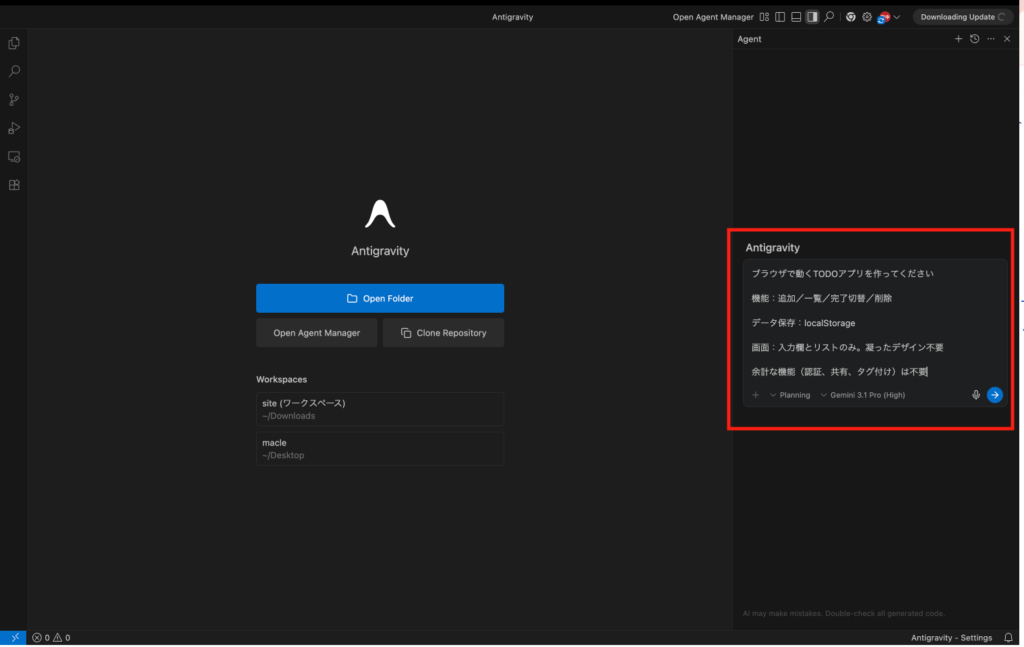Send the prompt with the blue arrow
The height and width of the screenshot is (647, 1024).
[x=994, y=395]
